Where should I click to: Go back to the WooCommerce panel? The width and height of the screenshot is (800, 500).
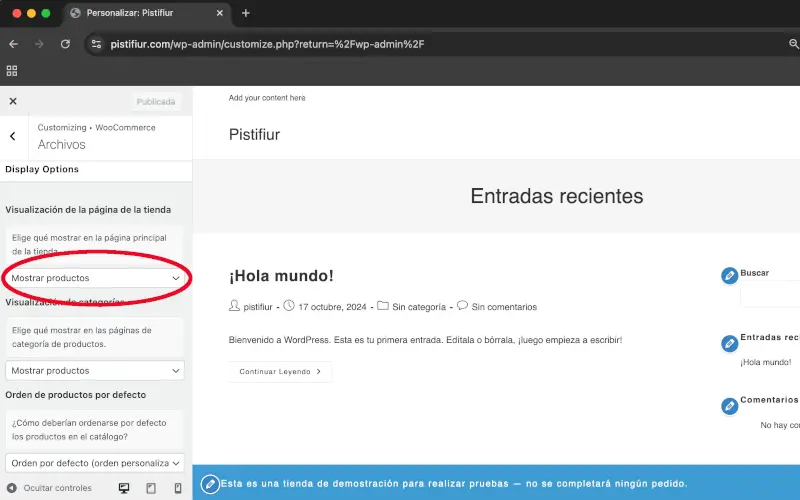[x=13, y=136]
